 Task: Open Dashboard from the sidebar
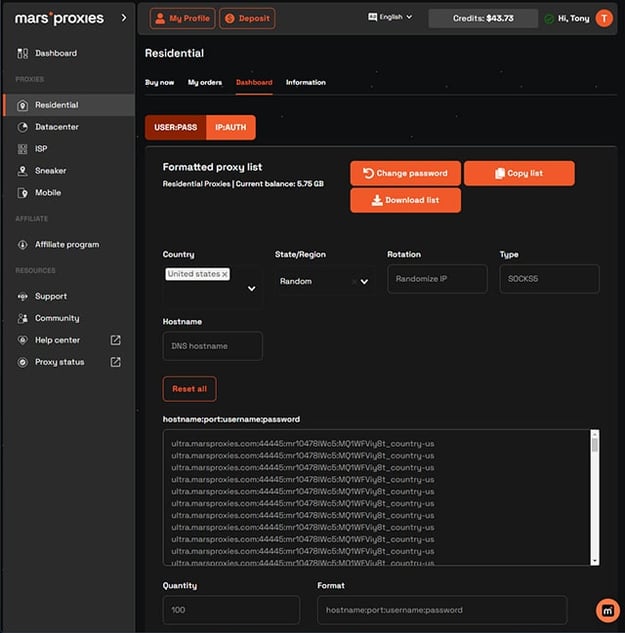pos(56,53)
